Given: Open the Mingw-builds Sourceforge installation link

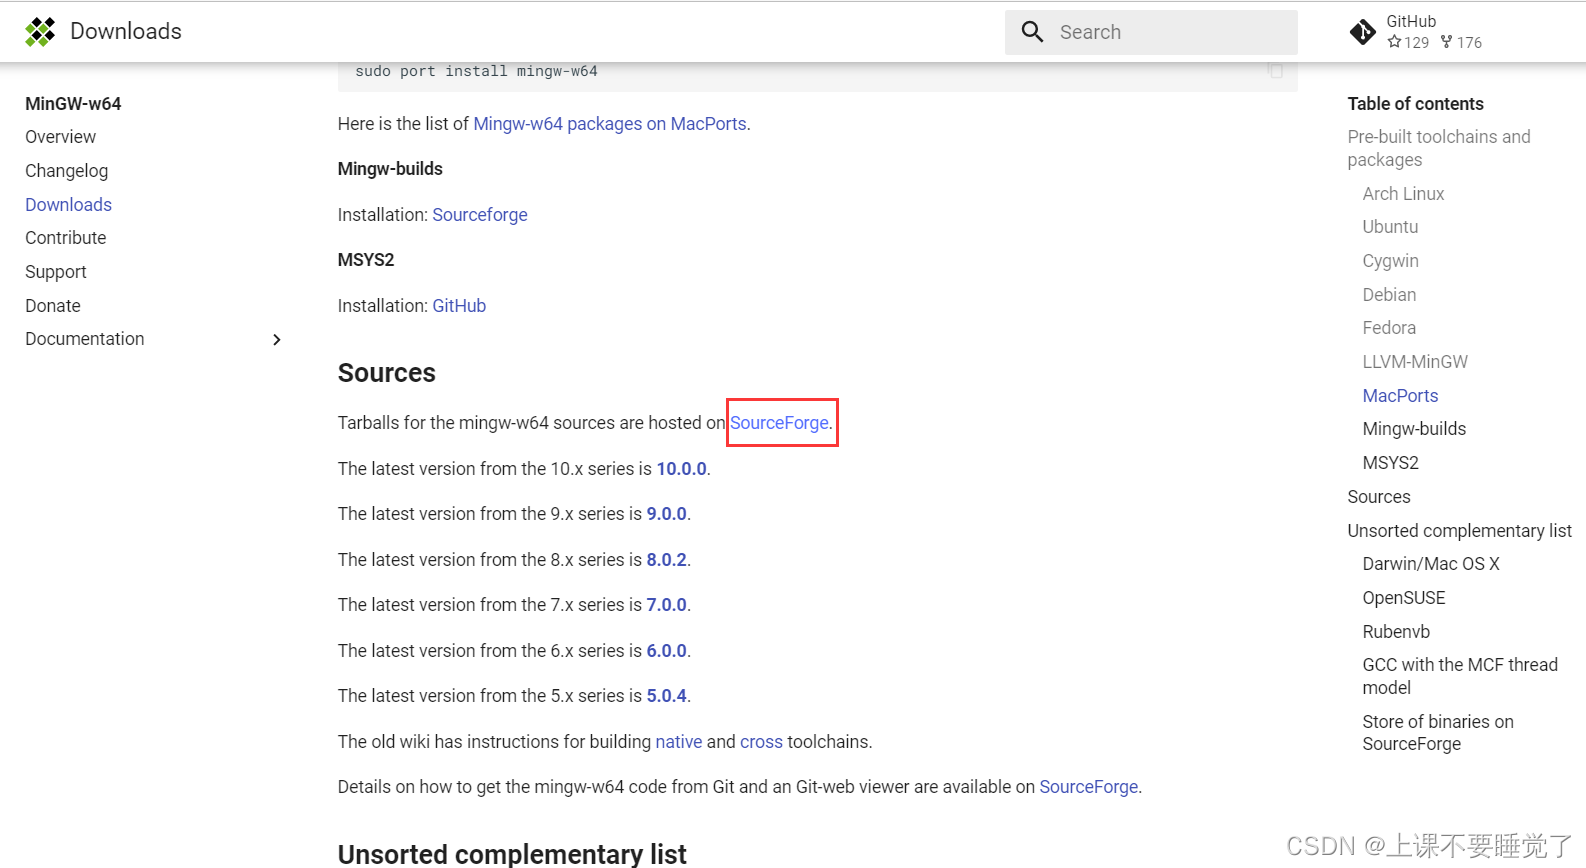Looking at the screenshot, I should (x=480, y=215).
